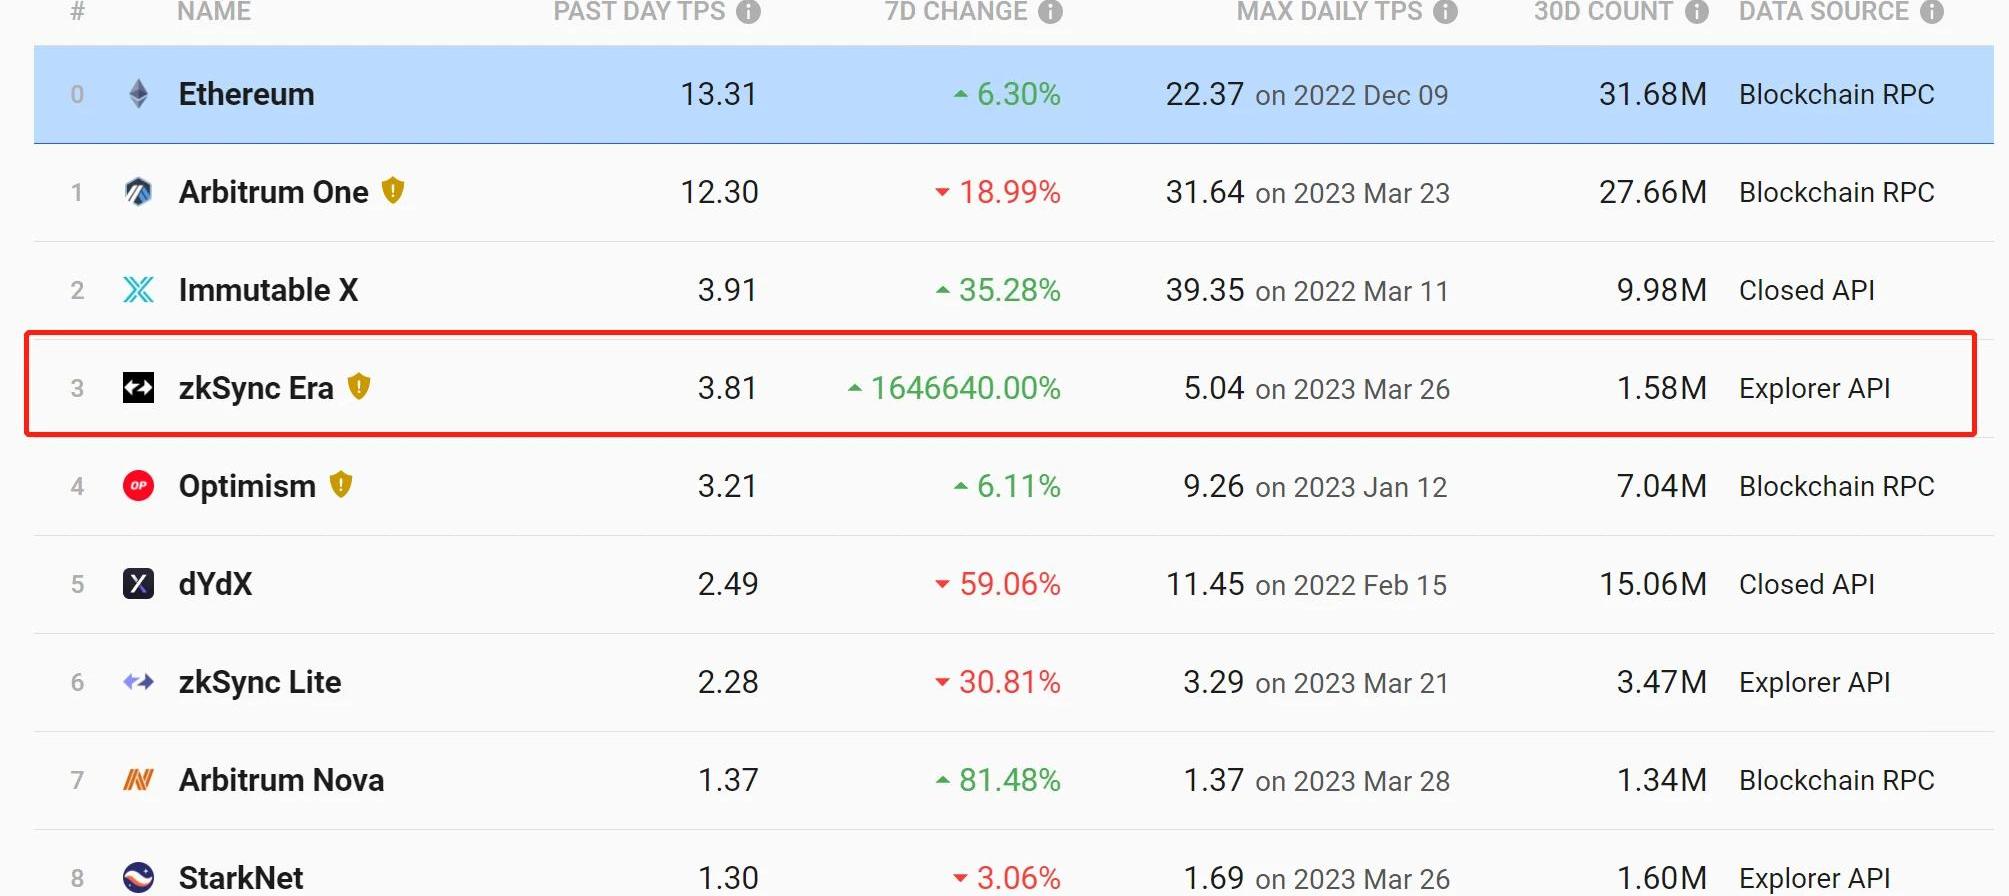Click info icon next to Data Source
This screenshot has width=2009, height=896.
[1932, 12]
